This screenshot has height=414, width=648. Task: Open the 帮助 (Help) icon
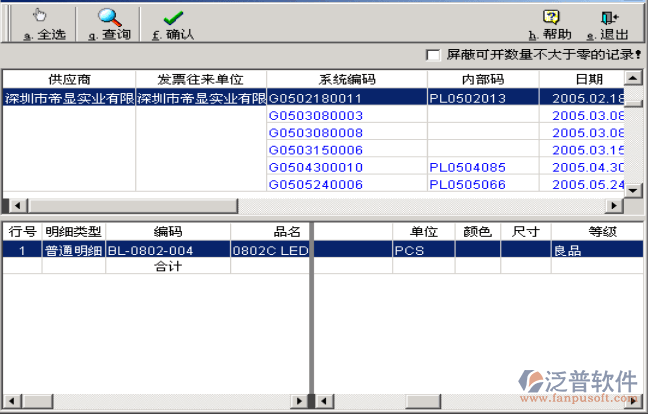[550, 16]
